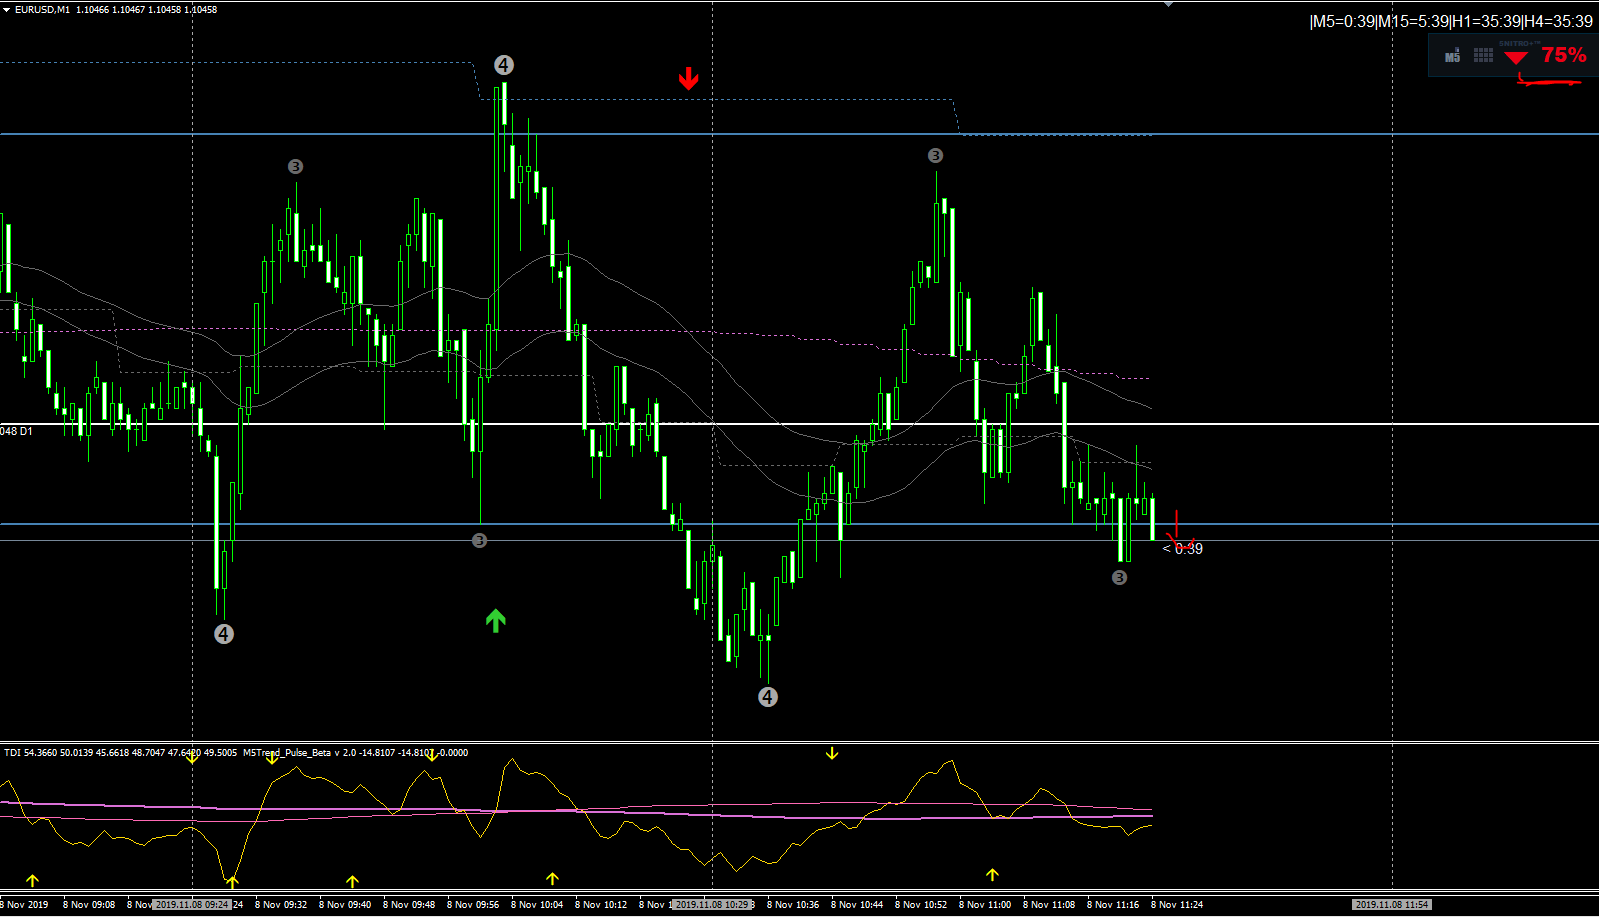Image resolution: width=1599 pixels, height=917 pixels.
Task: Select the 048 D1 horizontal line label
Action: 16,431
